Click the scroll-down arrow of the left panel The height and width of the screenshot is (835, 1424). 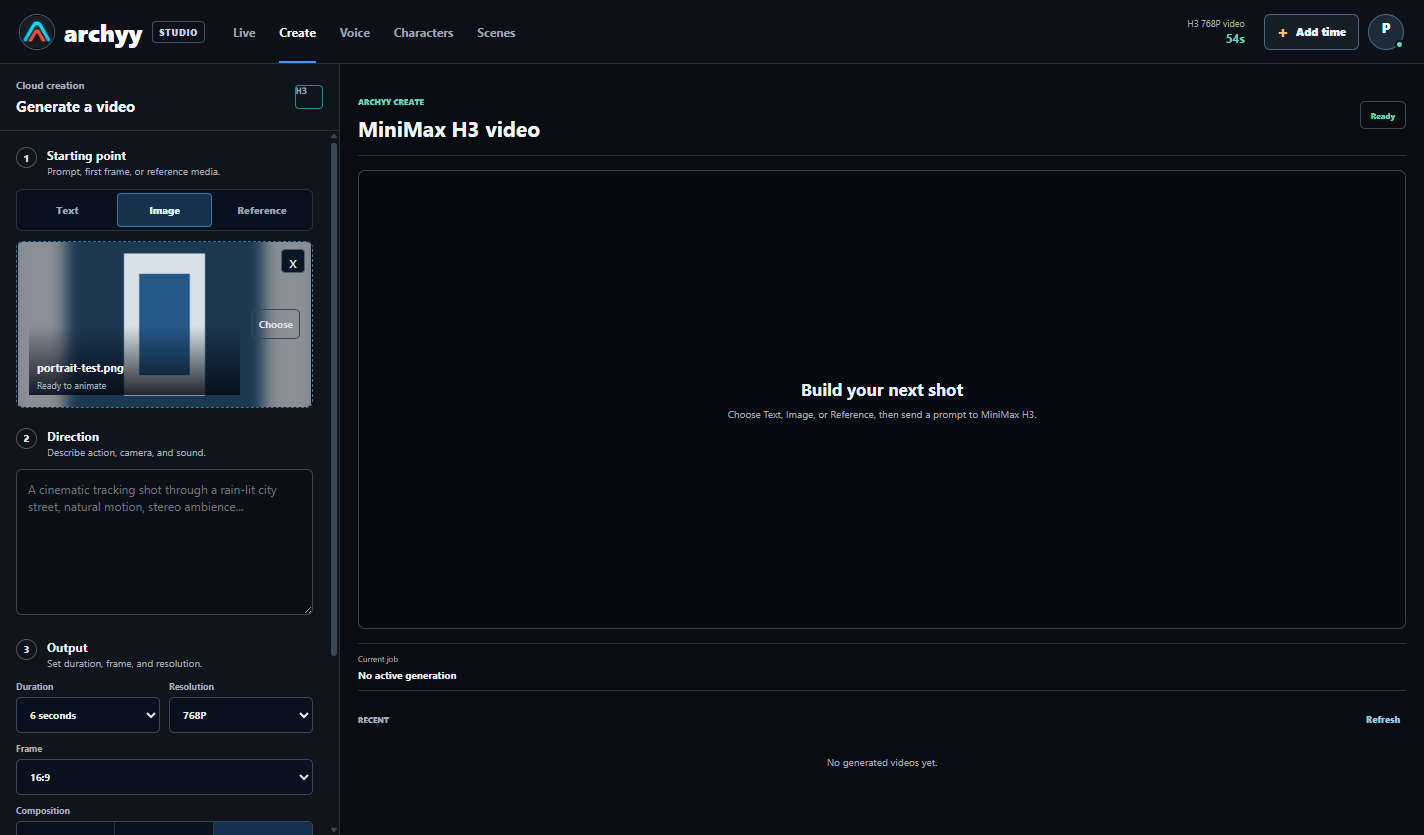(x=334, y=829)
